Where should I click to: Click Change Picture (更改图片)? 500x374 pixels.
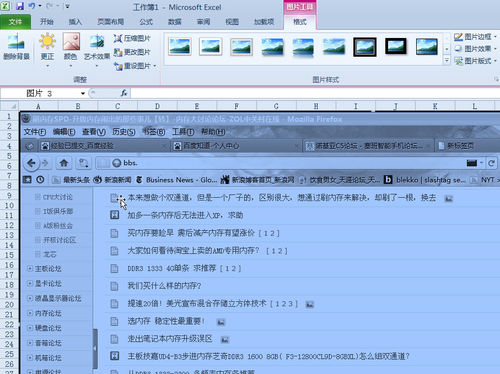[132, 52]
